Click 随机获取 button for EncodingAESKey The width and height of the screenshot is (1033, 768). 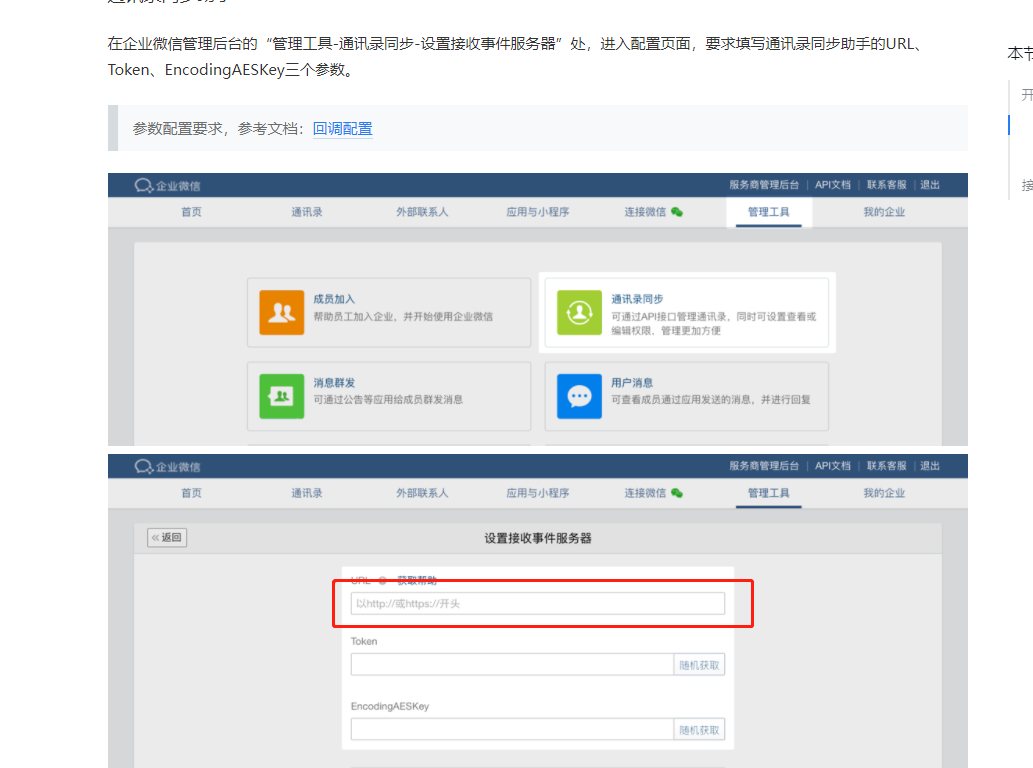click(699, 730)
